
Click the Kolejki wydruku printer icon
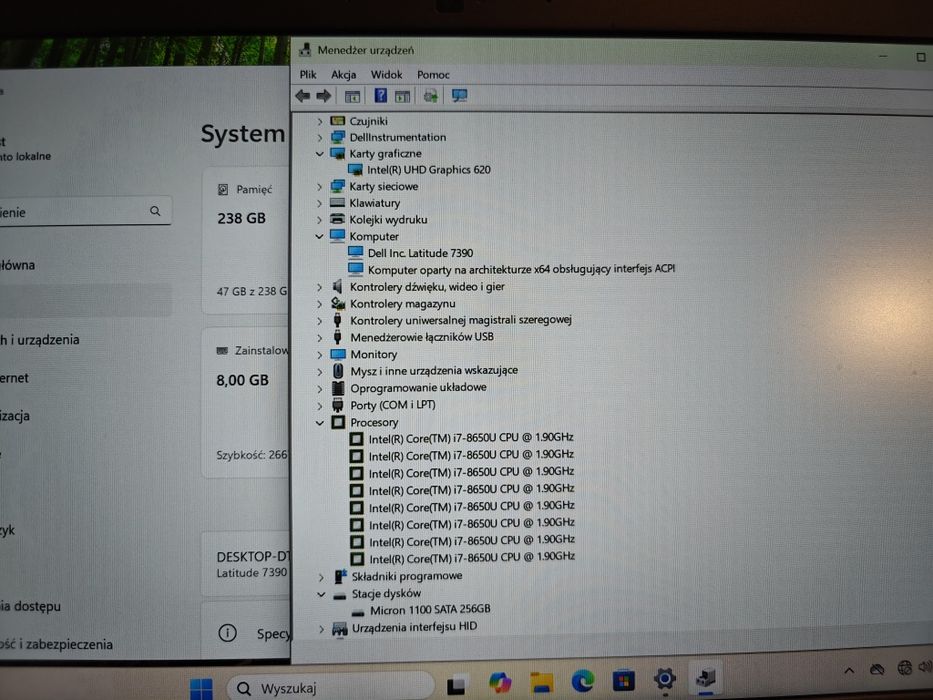click(x=337, y=219)
